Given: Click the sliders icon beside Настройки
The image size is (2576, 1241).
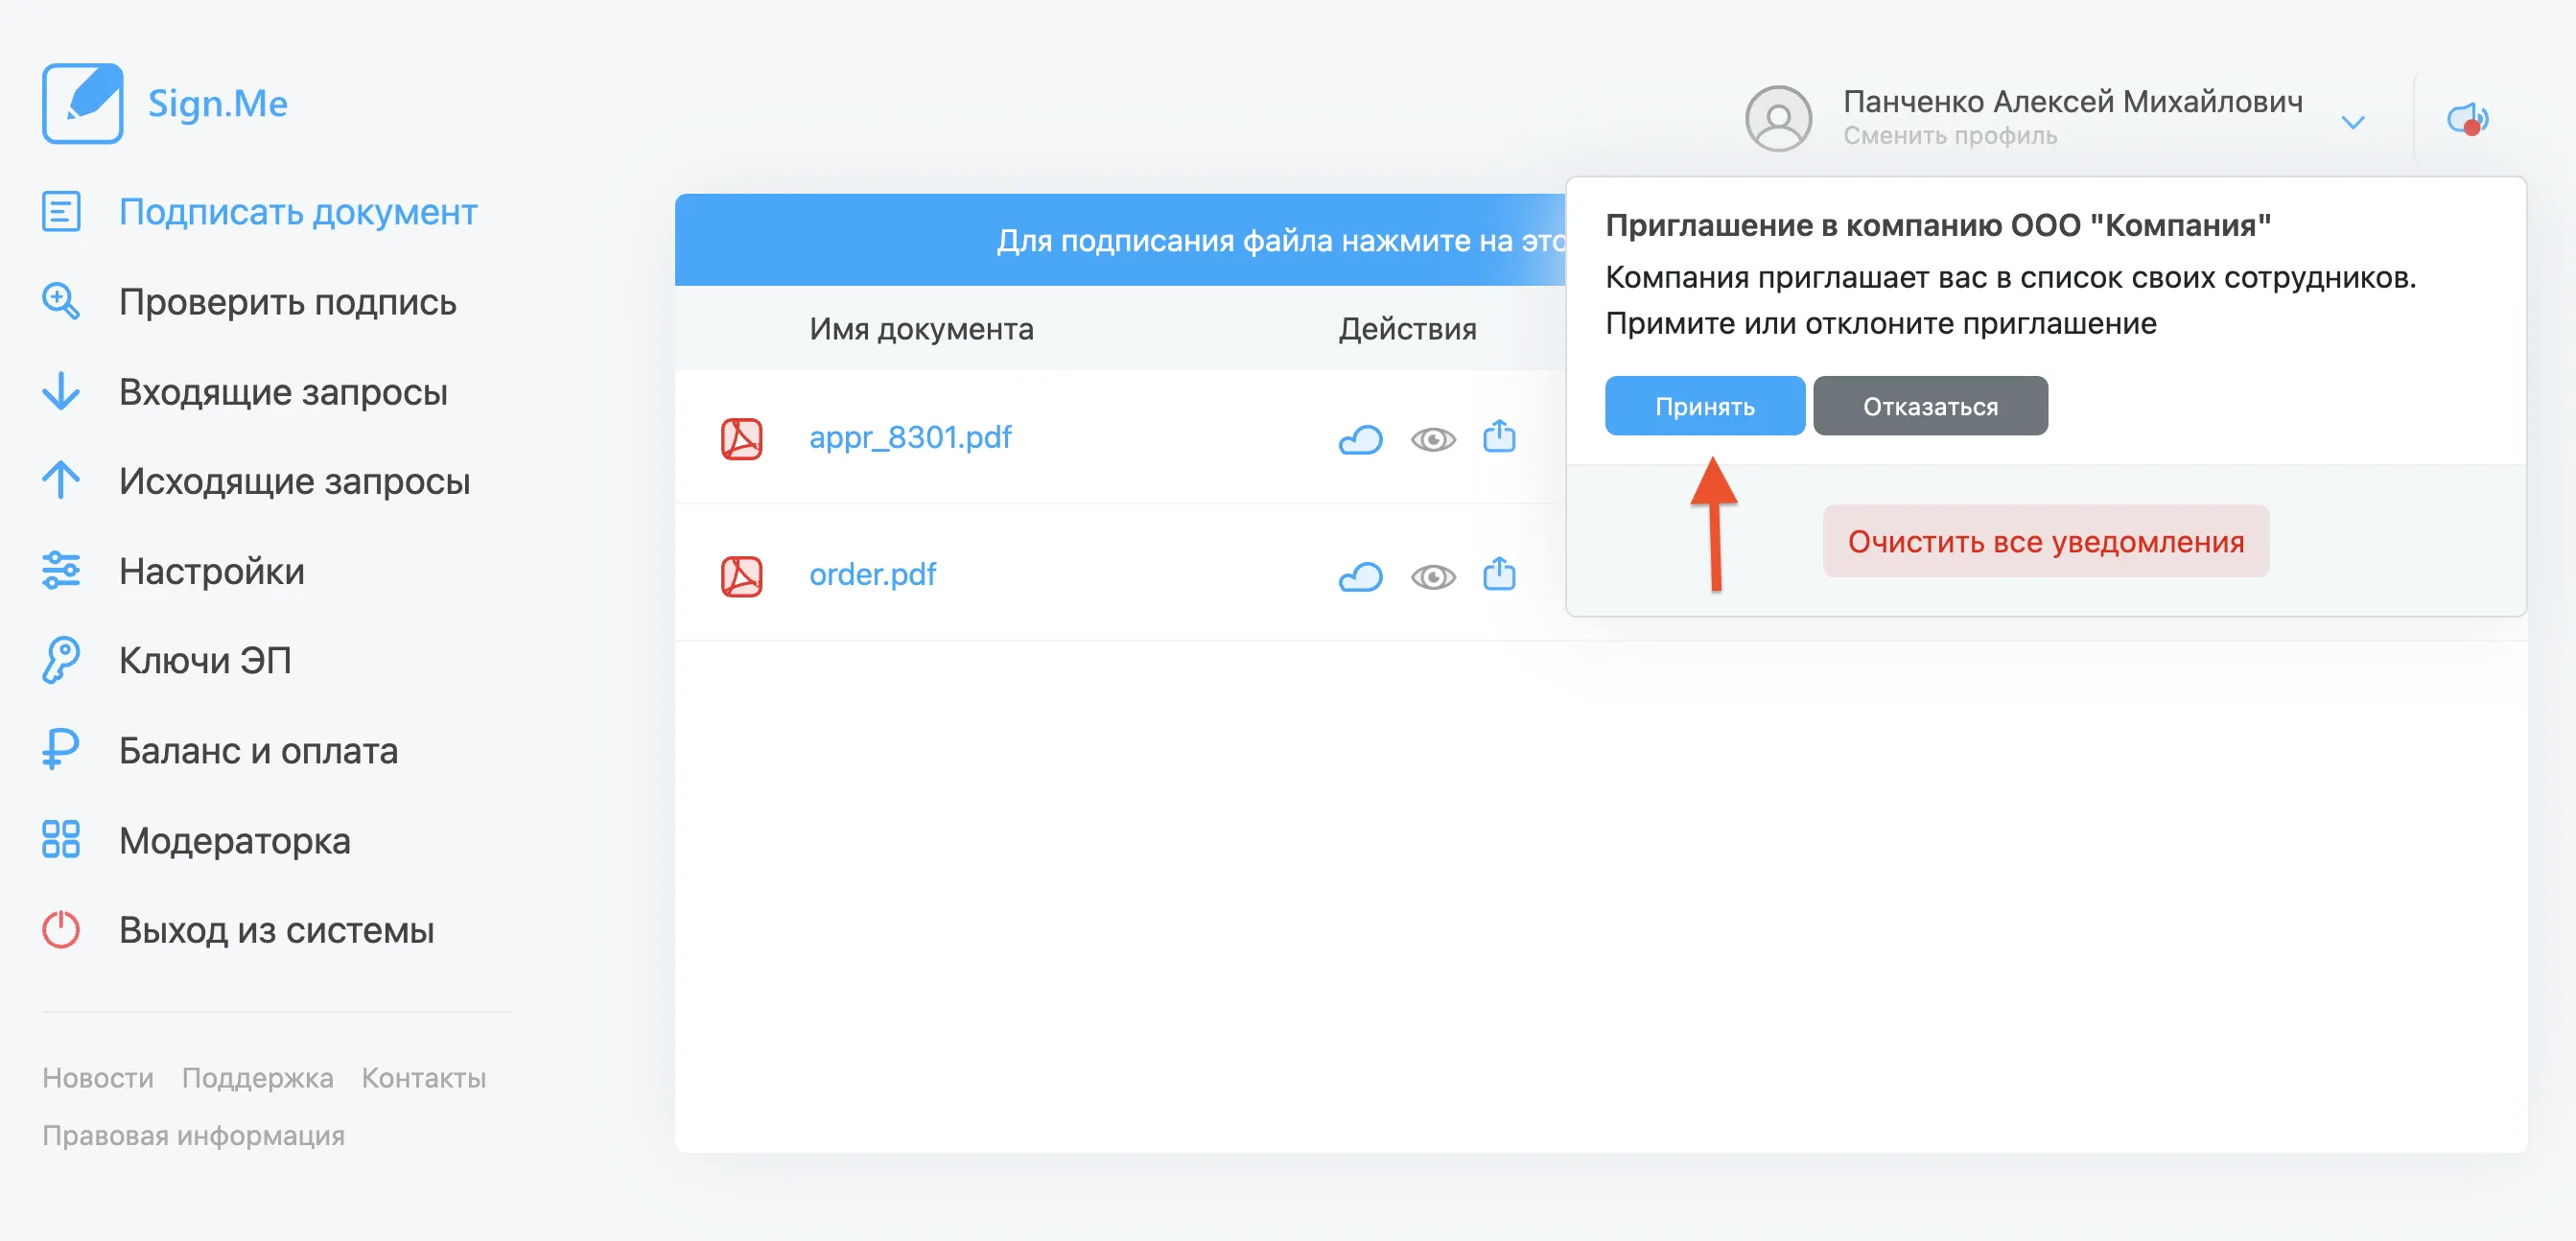Looking at the screenshot, I should click(x=61, y=571).
